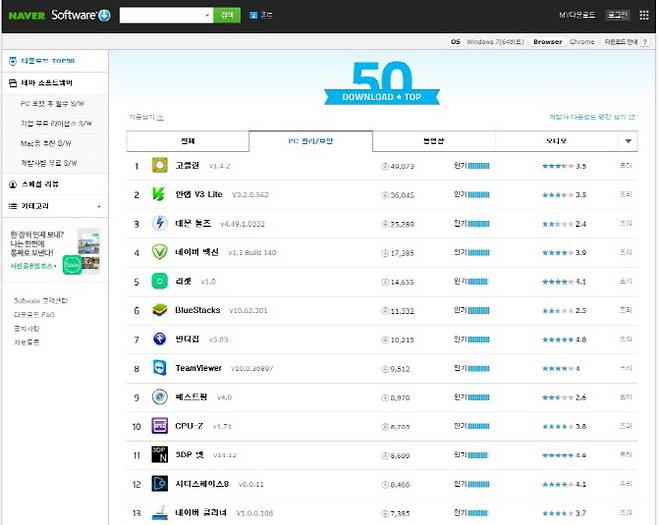The image size is (658, 525).
Task: Open 다운로드 FAQ link
Action: [34, 314]
